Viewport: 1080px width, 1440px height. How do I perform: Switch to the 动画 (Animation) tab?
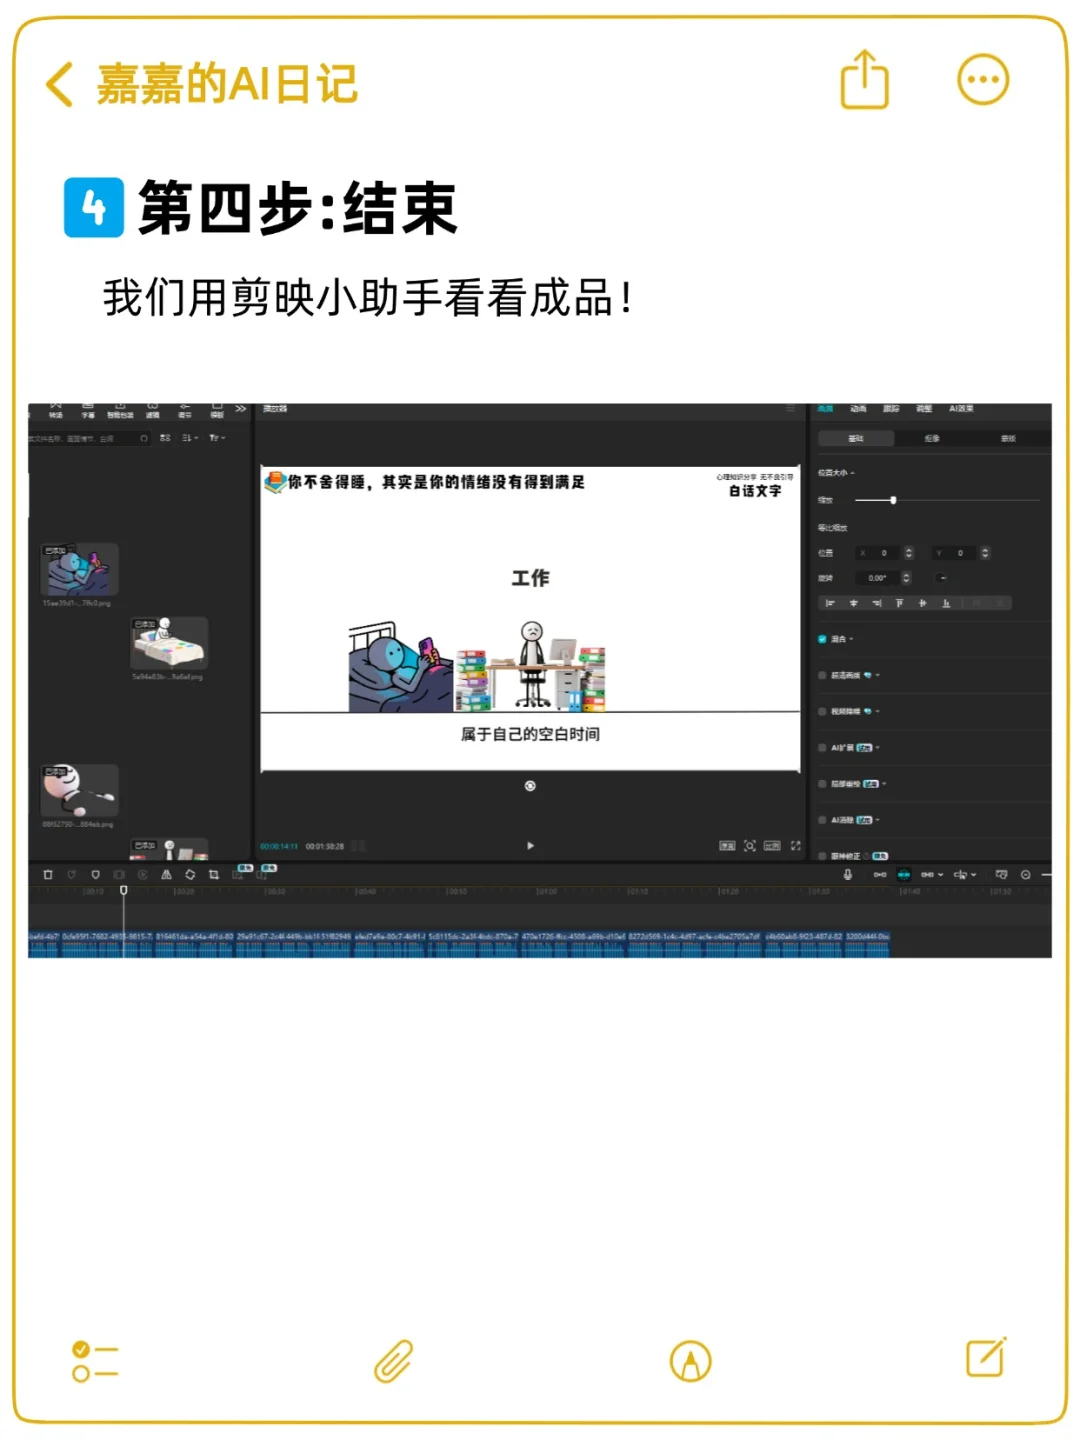coord(858,408)
